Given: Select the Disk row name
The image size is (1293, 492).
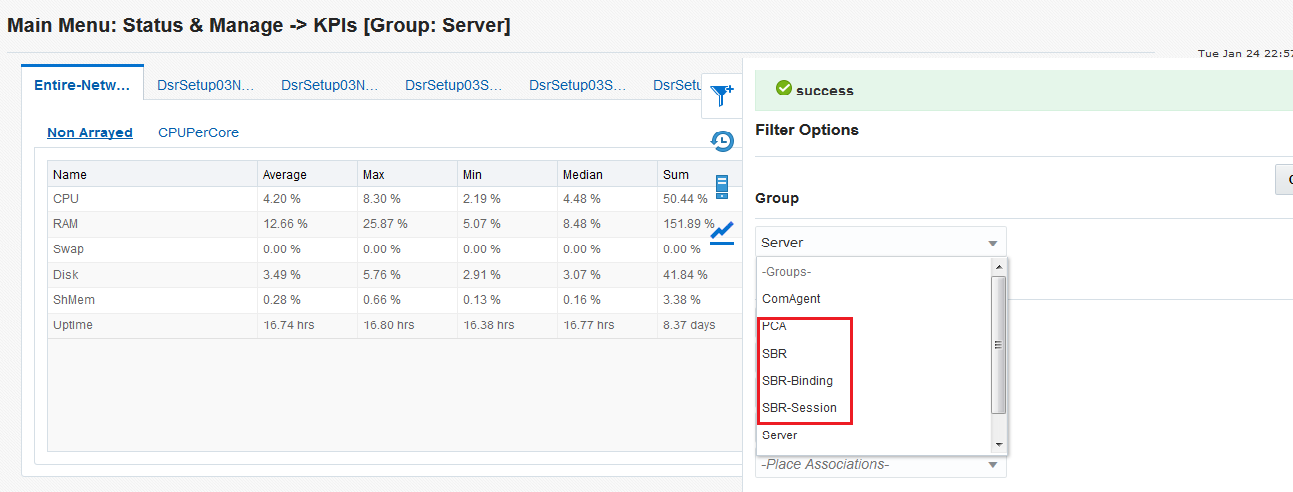Looking at the screenshot, I should point(66,274).
